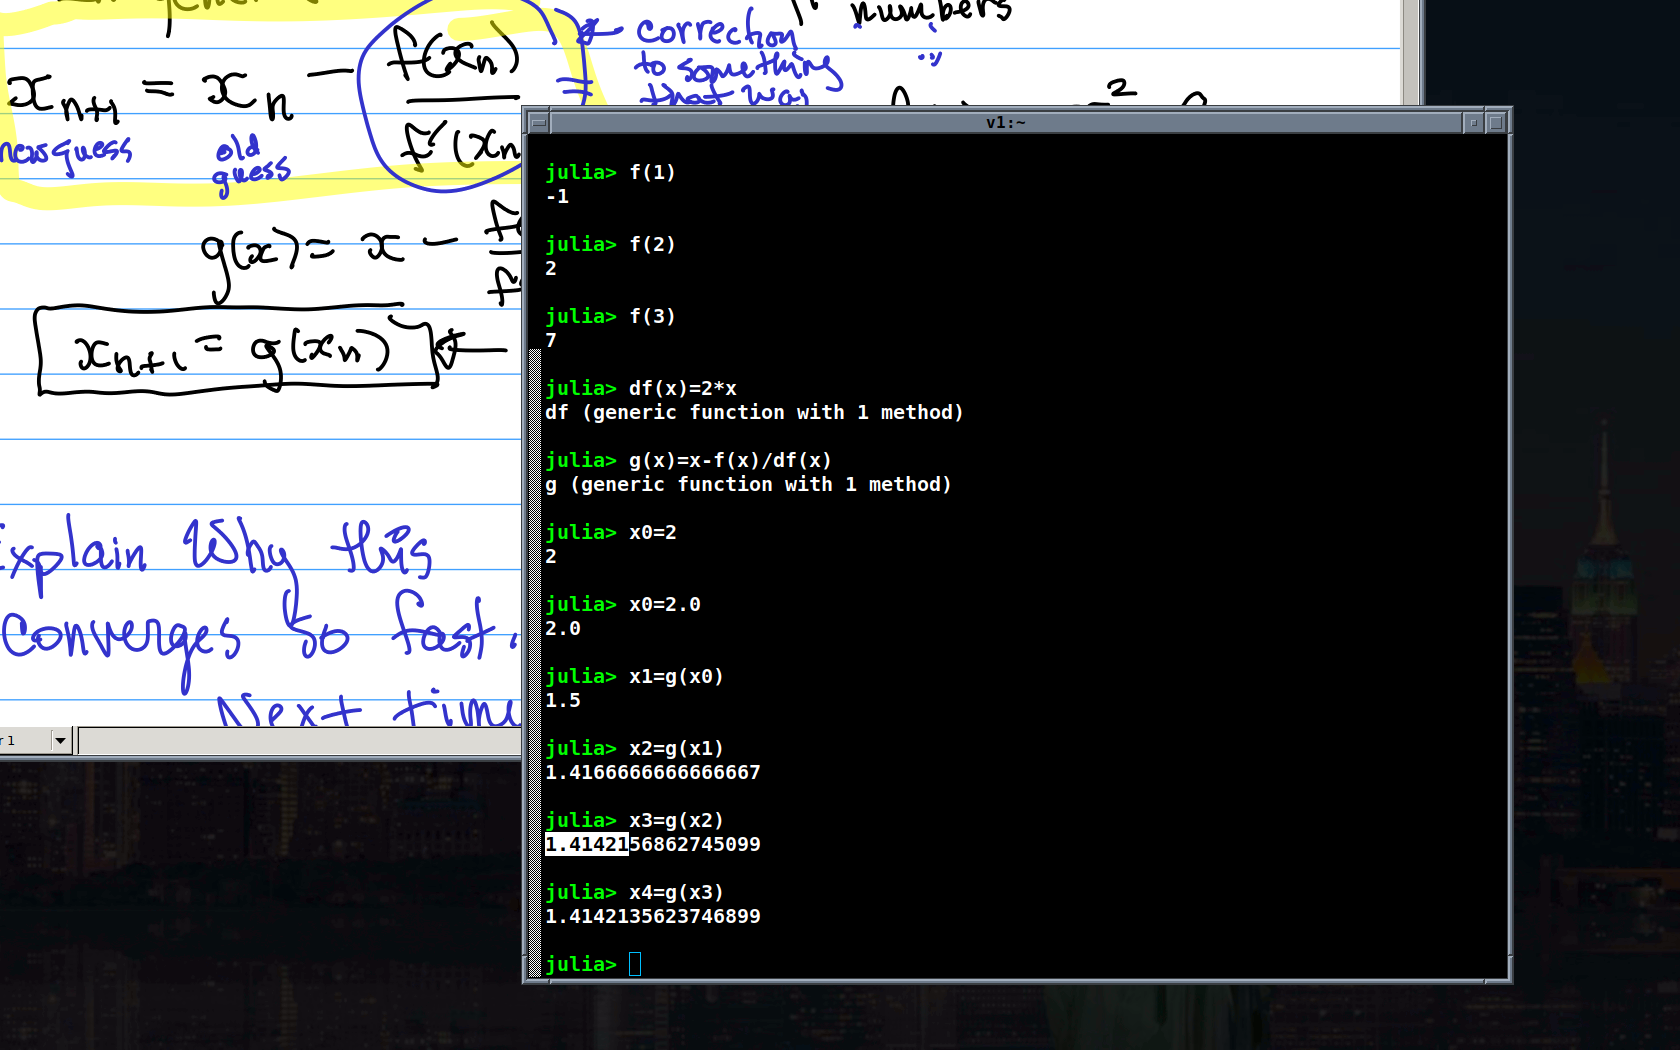
Task: Focus the empty julia> prompt cursor
Action: tap(635, 964)
